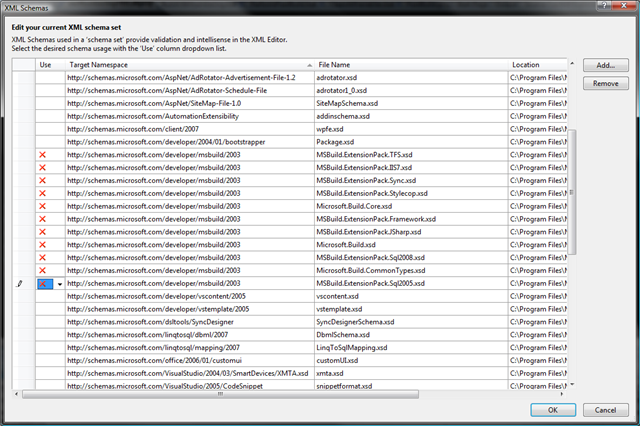Close the XML Schemas dialog
Image resolution: width=640 pixels, height=426 pixels.
pos(624,5)
